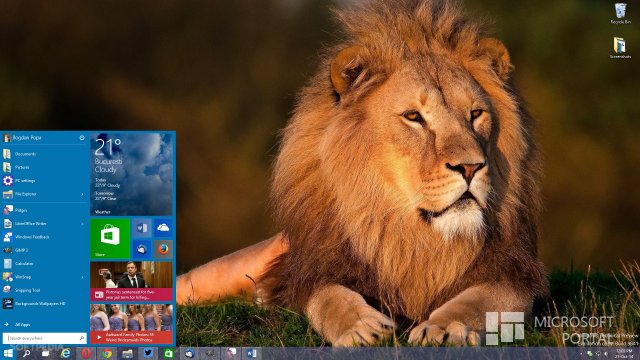
Task: Expand the File Explorer jump list arrow
Action: 82,194
